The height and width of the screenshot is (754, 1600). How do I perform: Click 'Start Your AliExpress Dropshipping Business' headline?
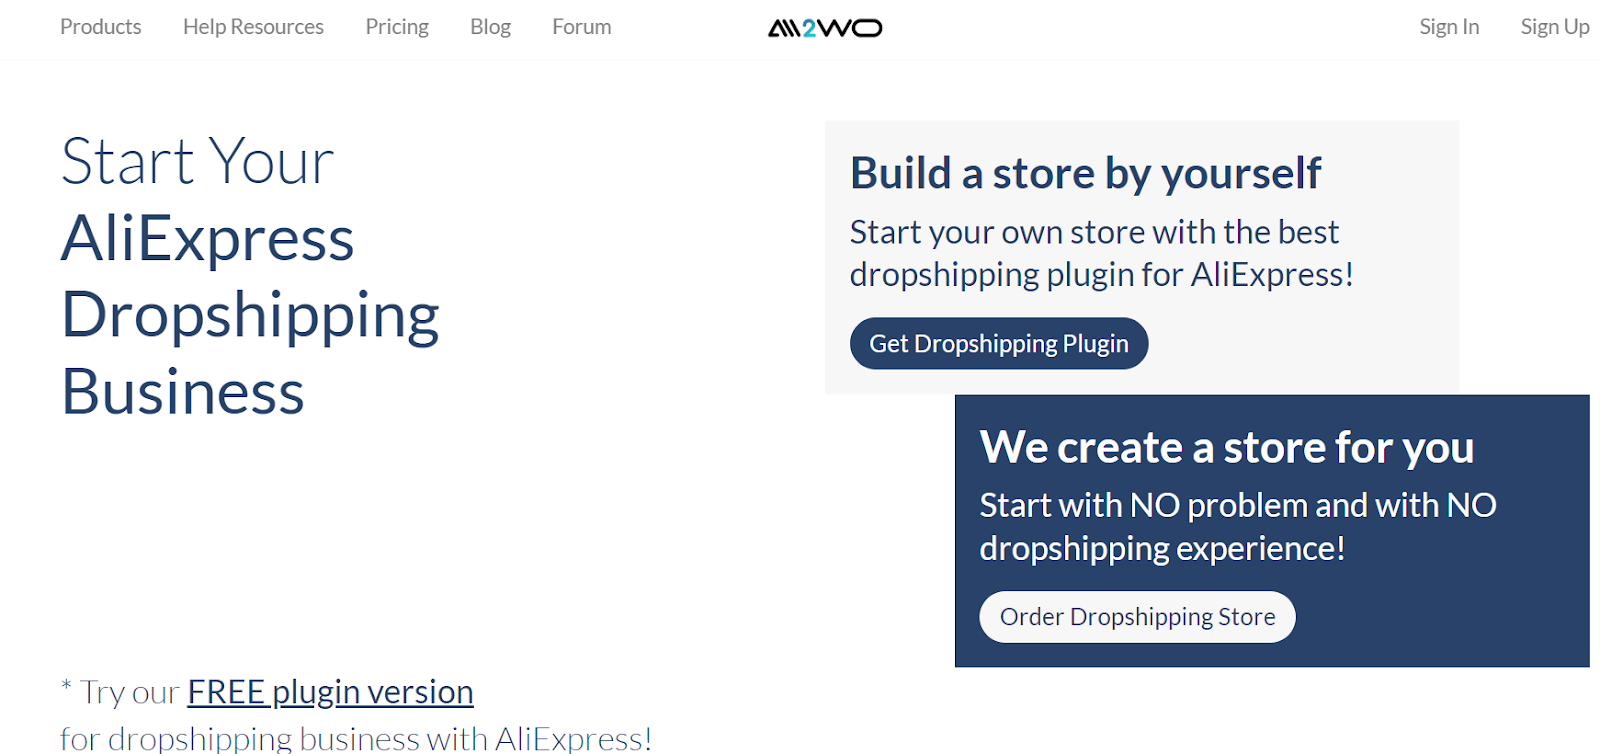(250, 276)
